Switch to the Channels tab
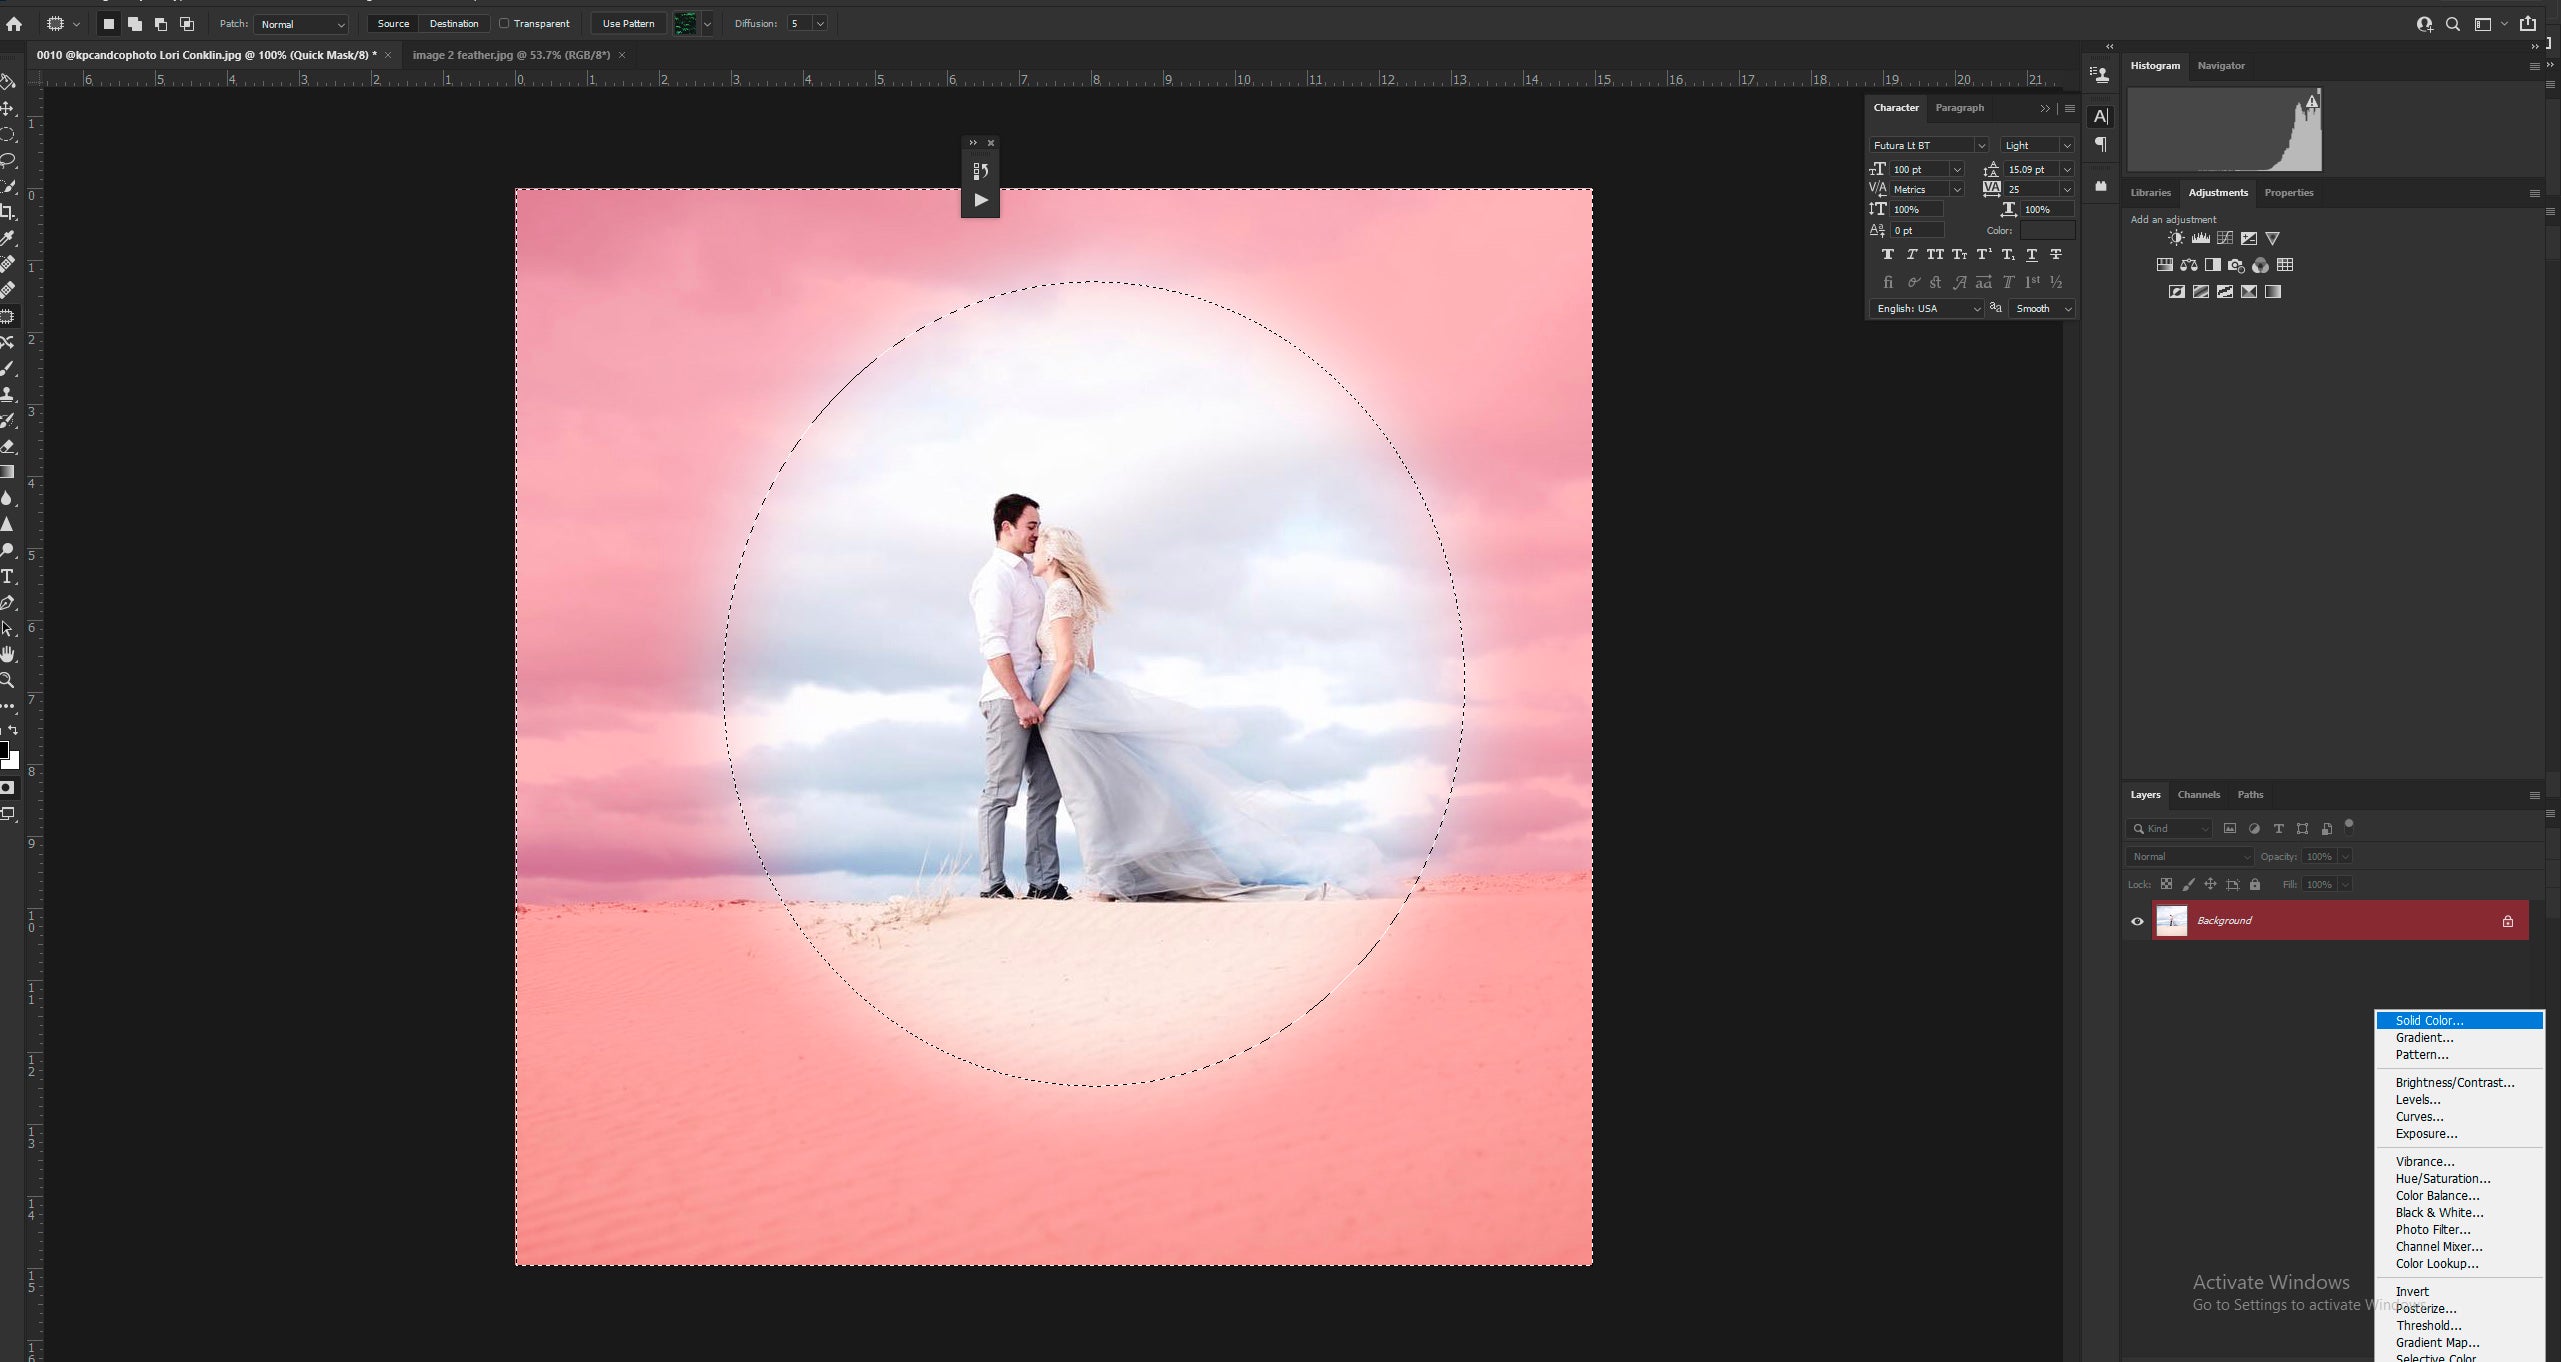 click(2199, 795)
